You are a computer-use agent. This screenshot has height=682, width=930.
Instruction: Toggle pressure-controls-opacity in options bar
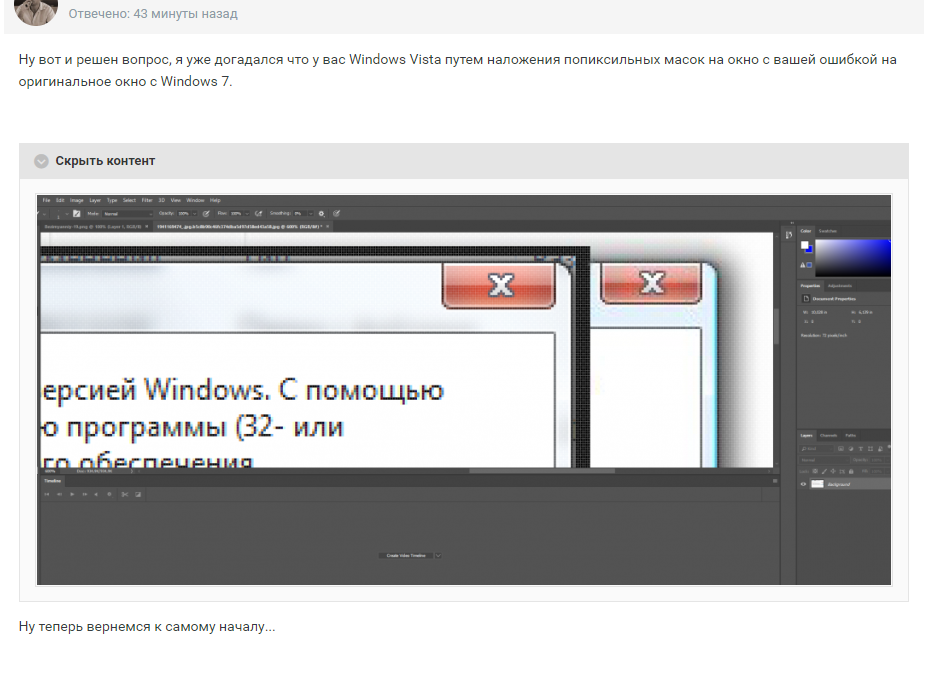pyautogui.click(x=205, y=213)
